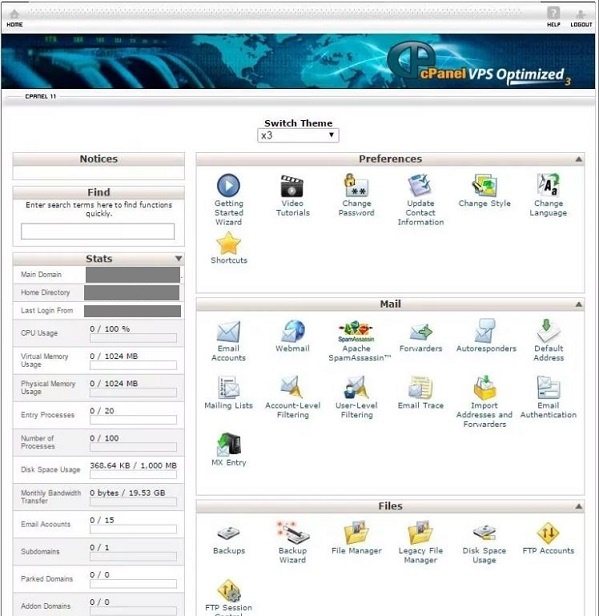Open FTP Session Control icon
The height and width of the screenshot is (616, 599).
coord(229,590)
